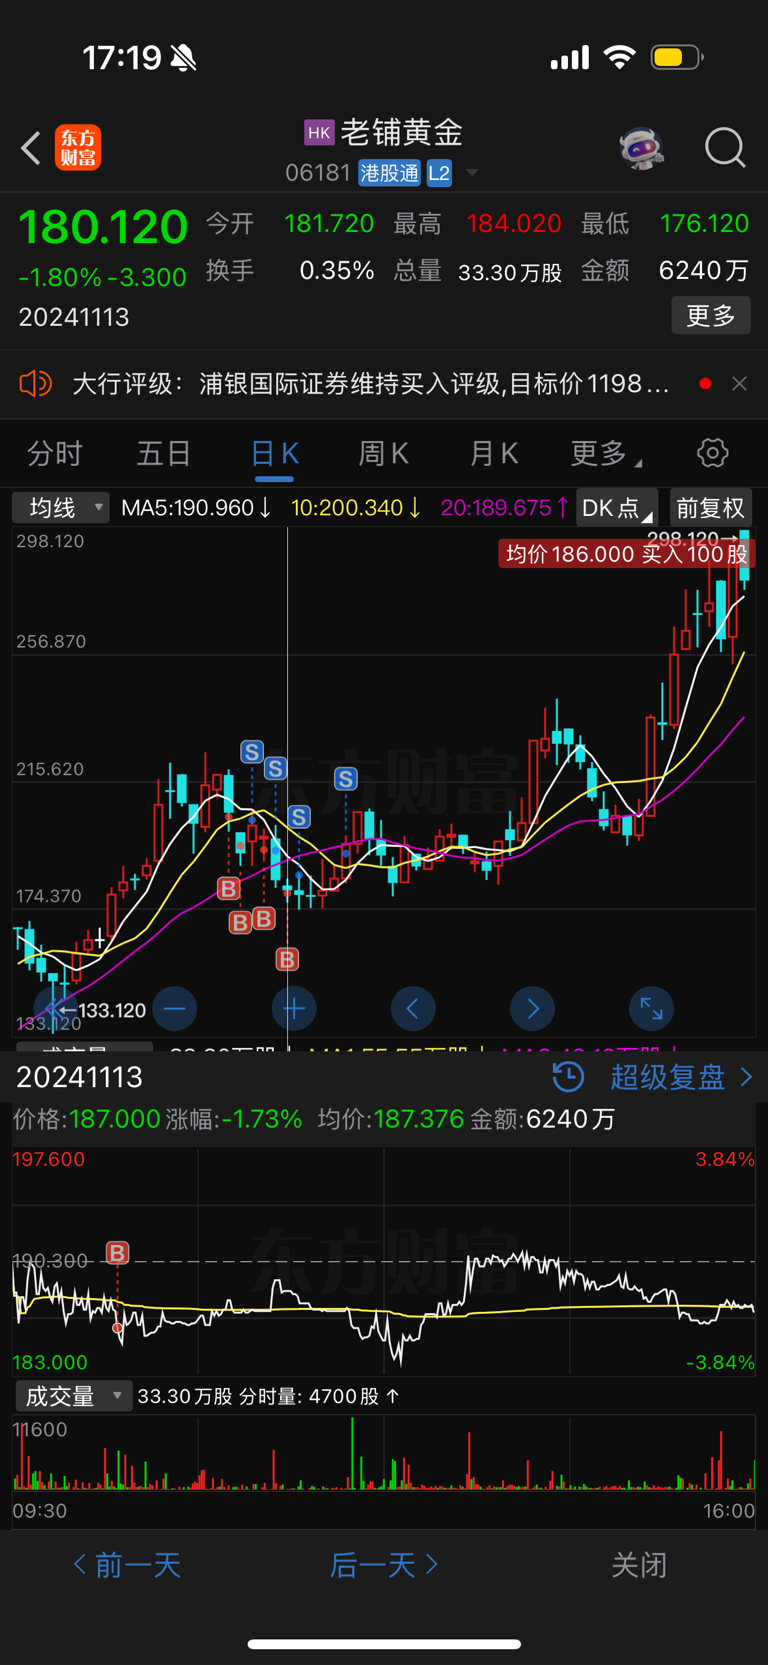Open the 均线 indicator dropdown
The image size is (769, 1665).
click(61, 508)
